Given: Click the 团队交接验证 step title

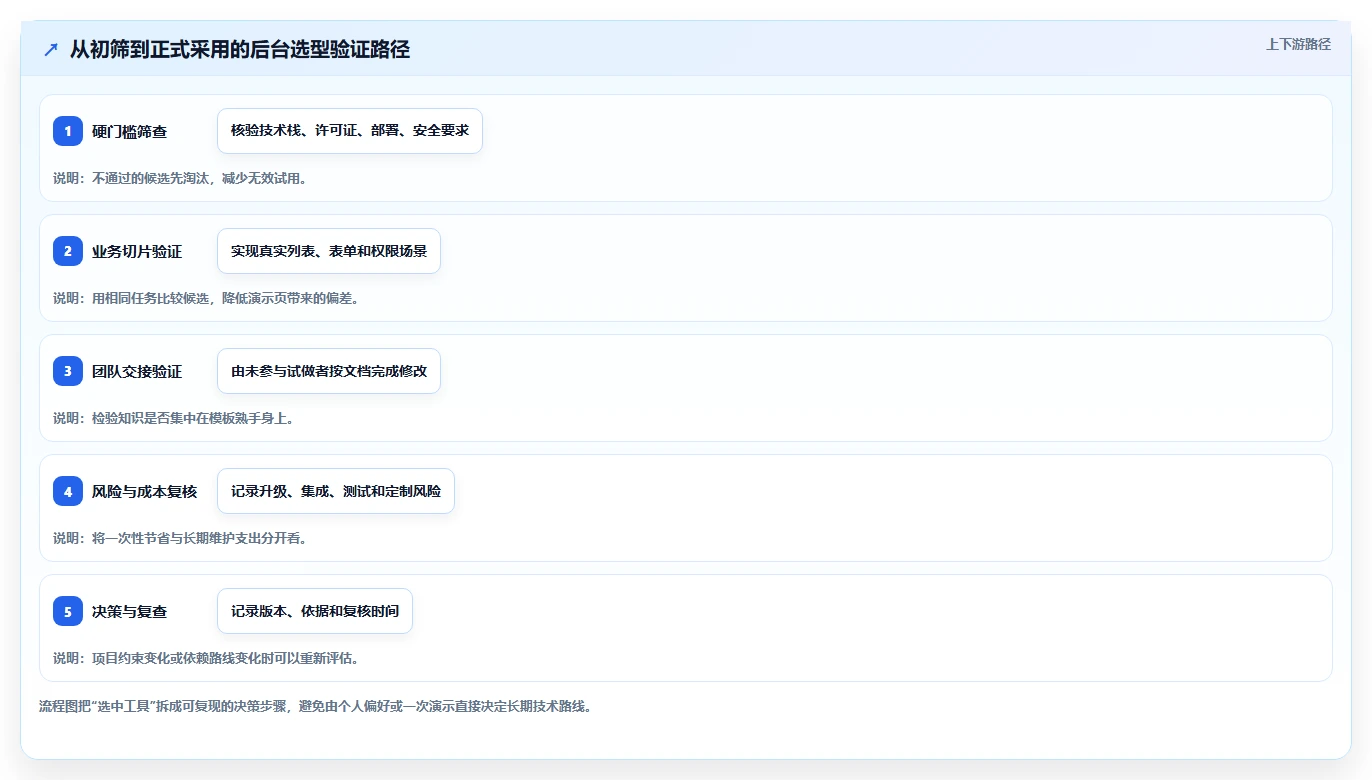Looking at the screenshot, I should [x=137, y=372].
